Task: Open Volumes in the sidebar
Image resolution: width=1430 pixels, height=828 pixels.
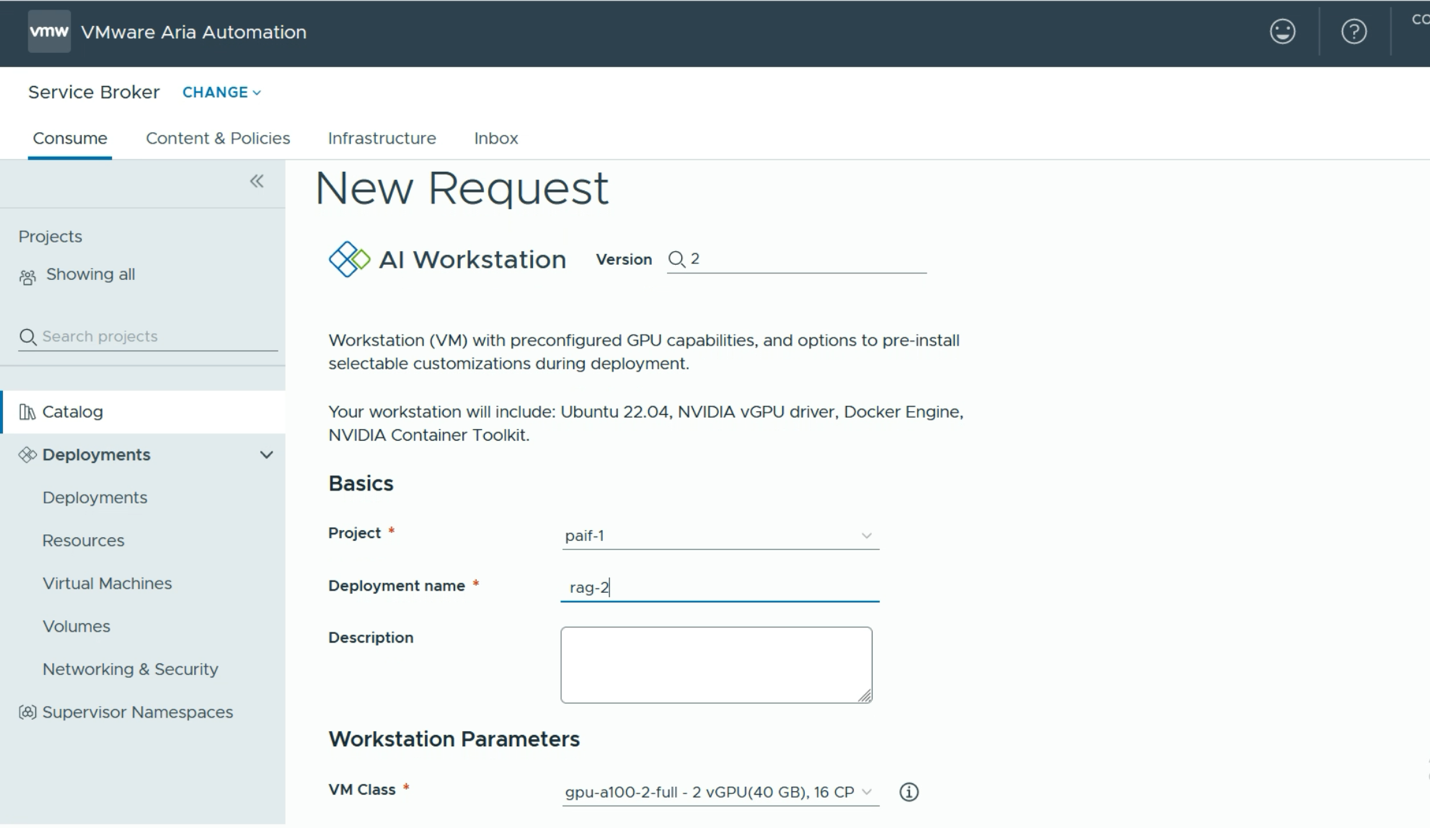Action: [76, 627]
